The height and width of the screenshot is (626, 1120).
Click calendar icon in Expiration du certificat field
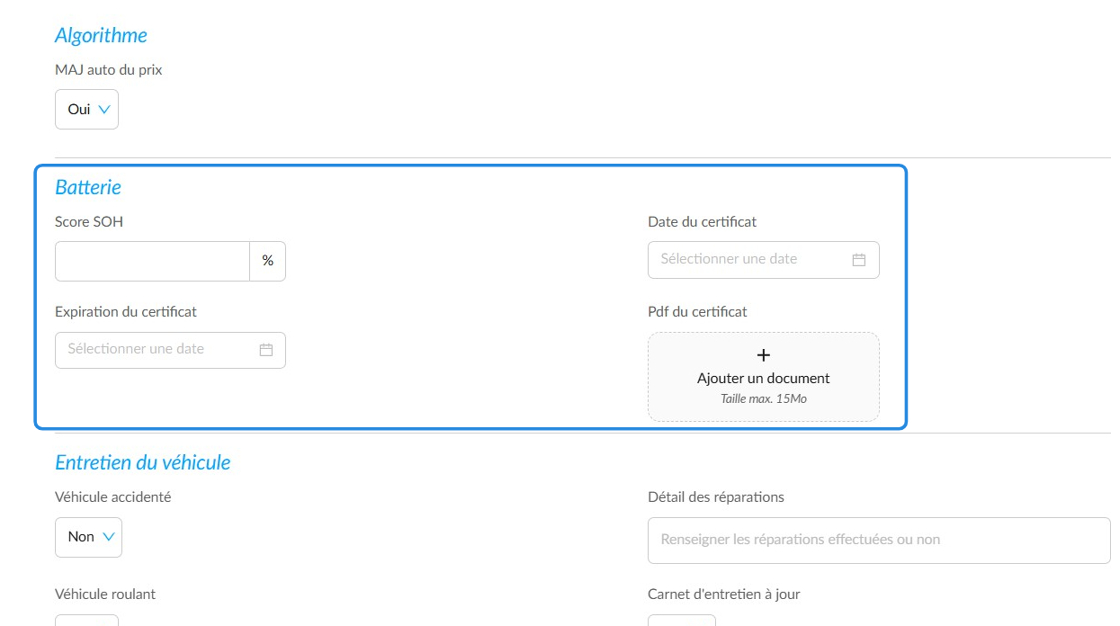266,350
